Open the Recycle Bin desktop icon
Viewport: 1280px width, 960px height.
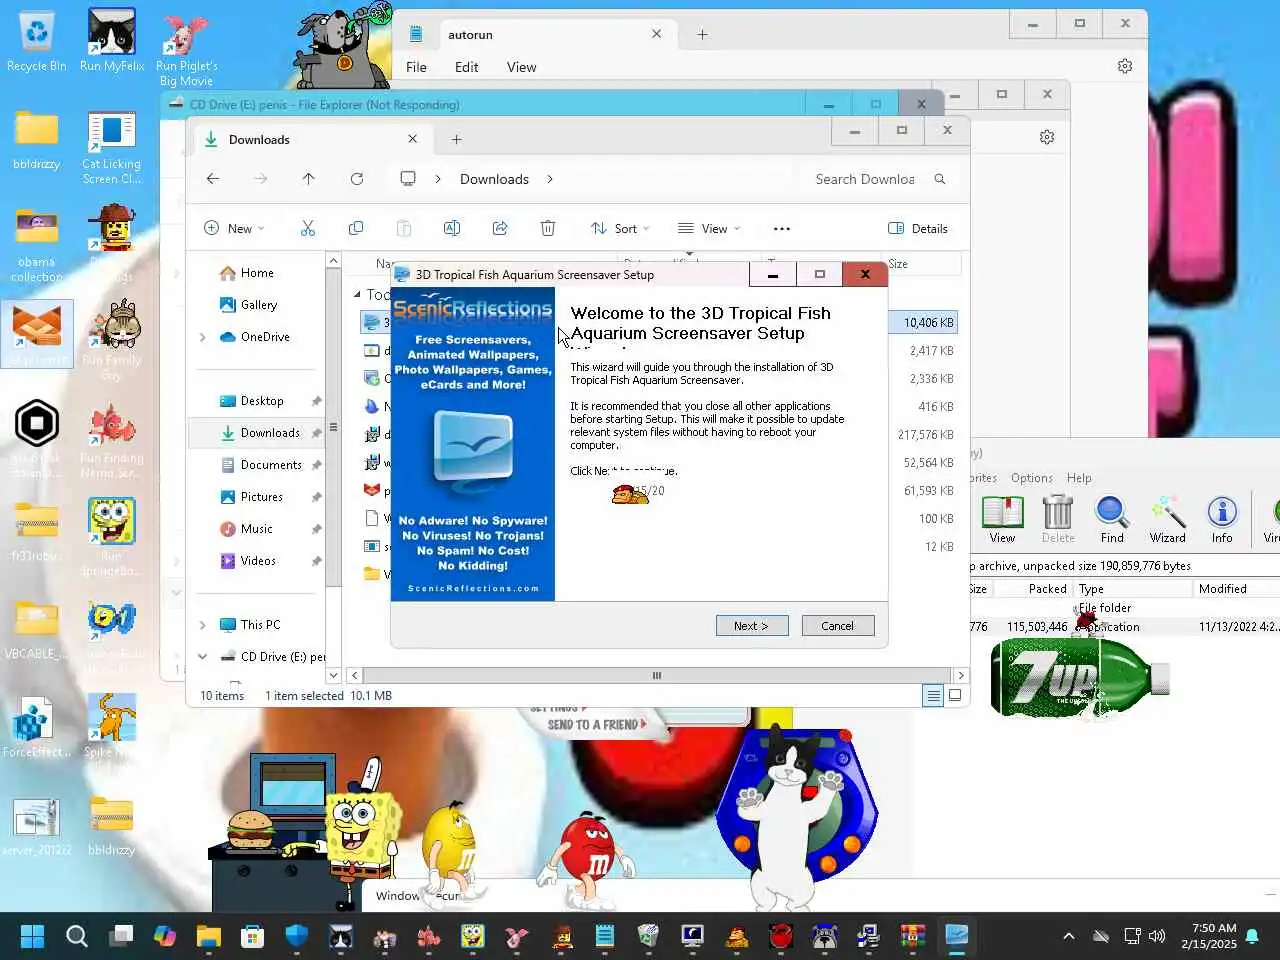coord(36,43)
